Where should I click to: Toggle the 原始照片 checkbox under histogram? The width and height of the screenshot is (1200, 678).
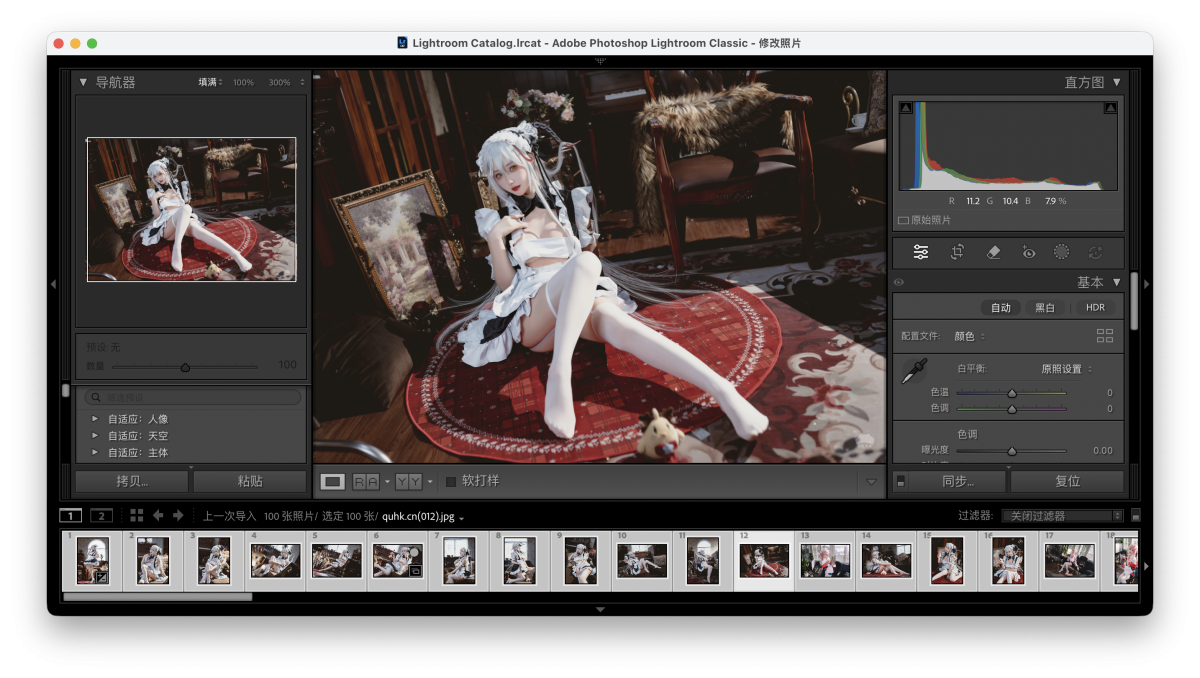pos(904,220)
